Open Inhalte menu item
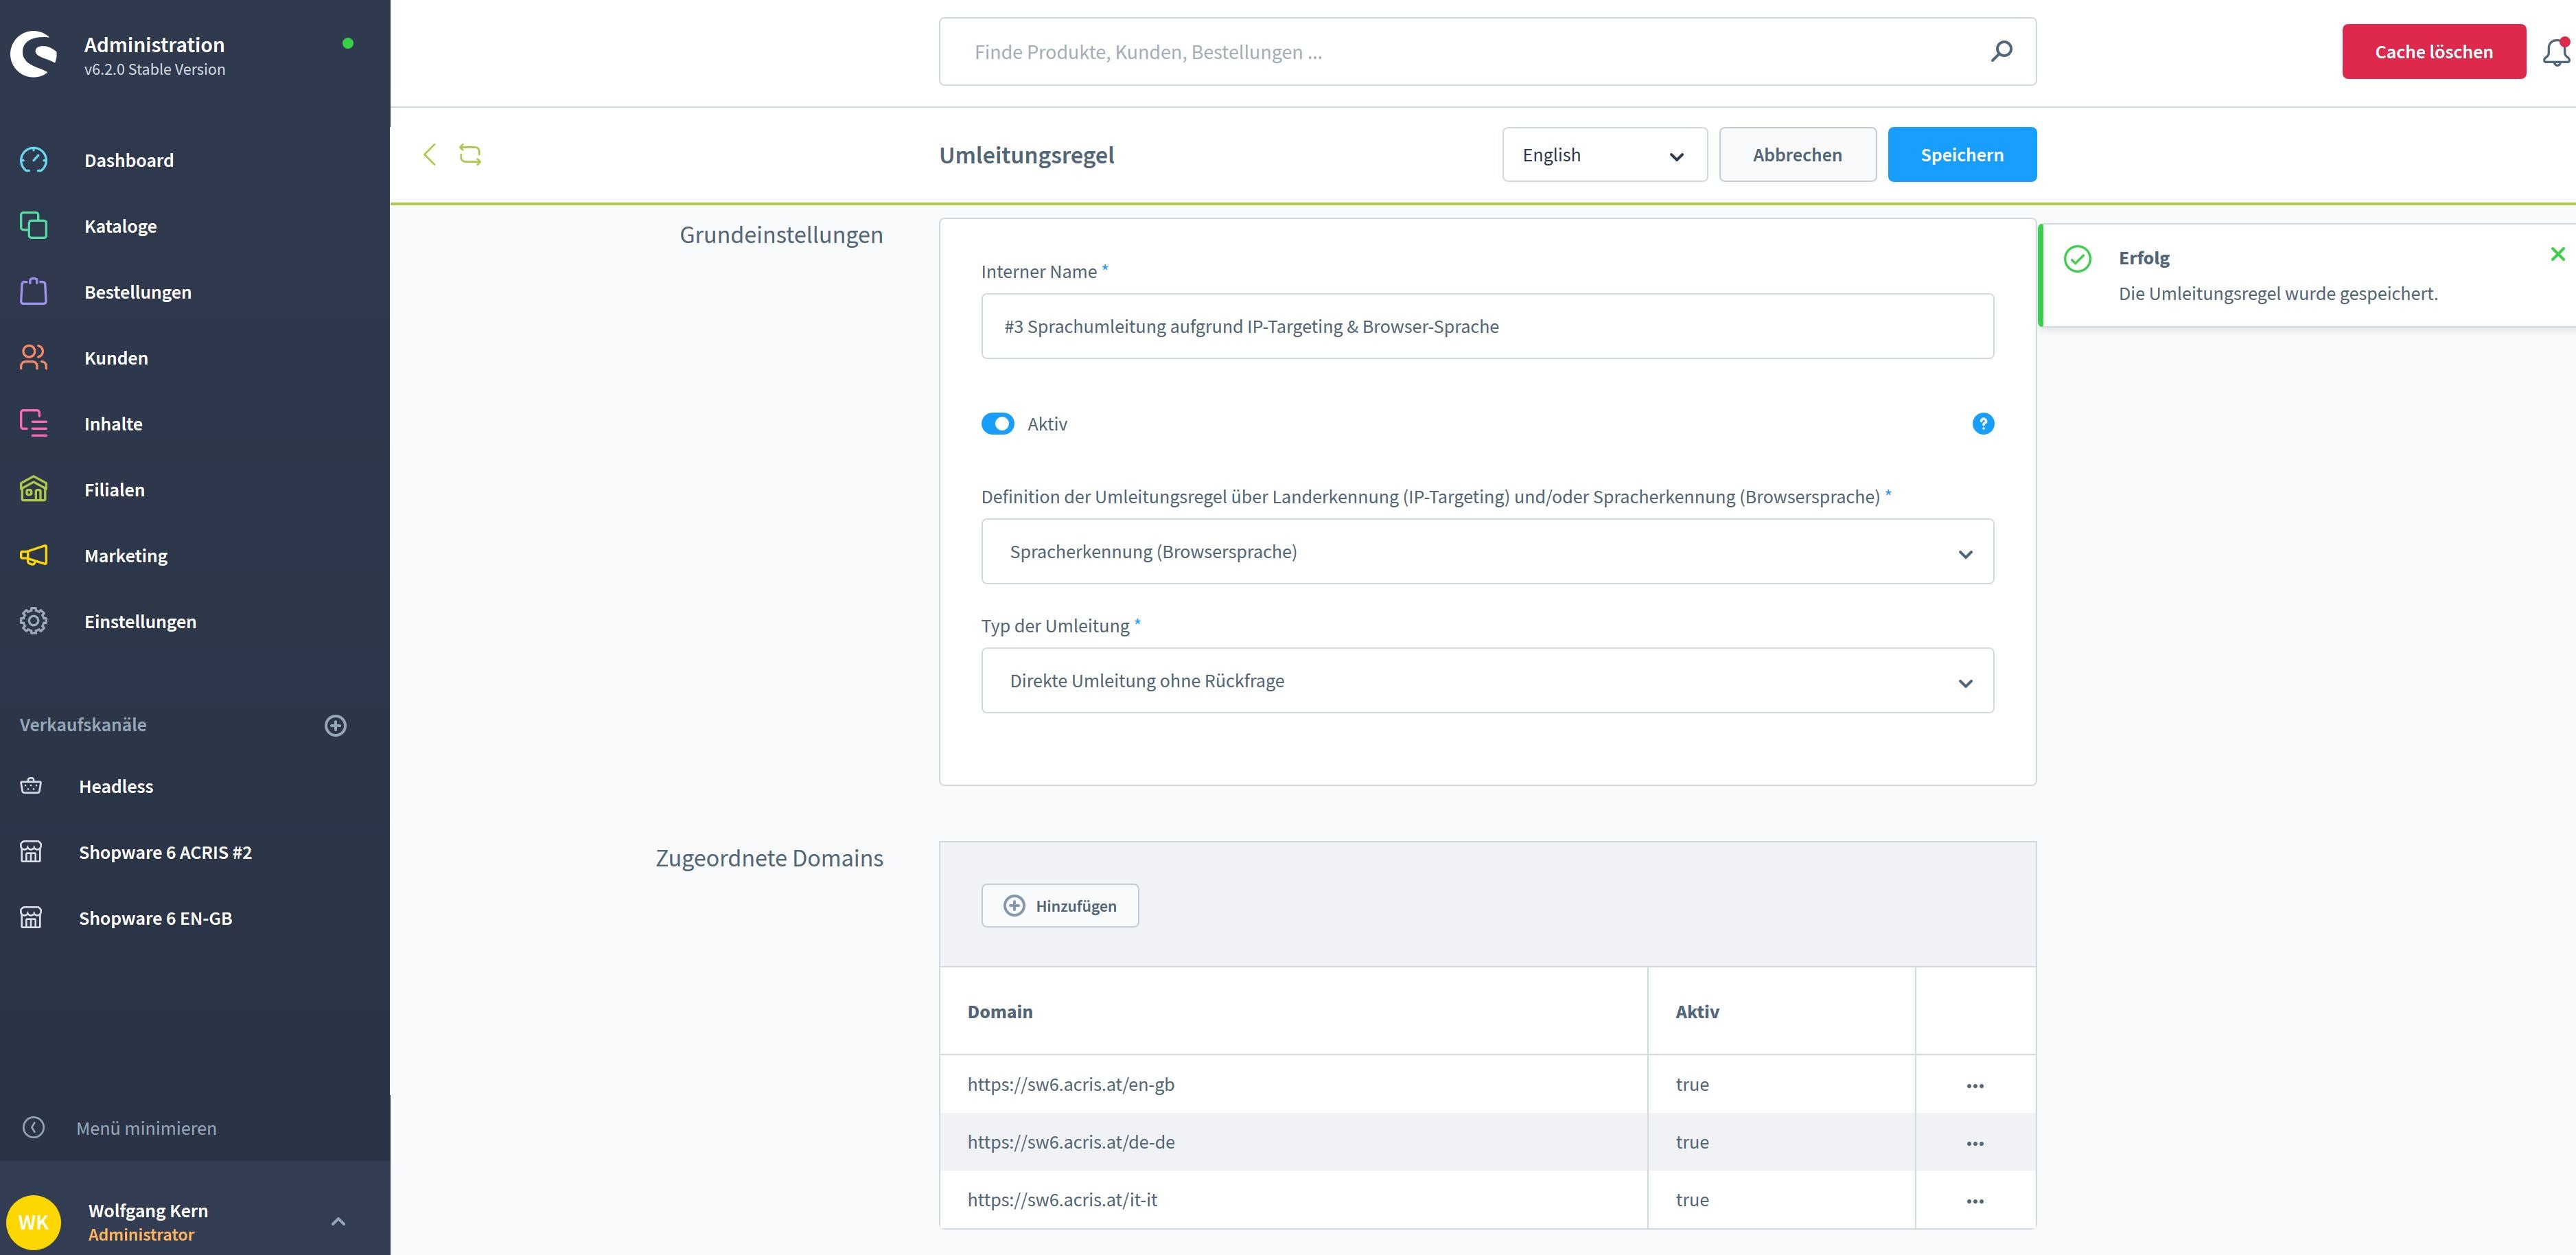Screen dimensions: 2576x1255 (x=113, y=424)
